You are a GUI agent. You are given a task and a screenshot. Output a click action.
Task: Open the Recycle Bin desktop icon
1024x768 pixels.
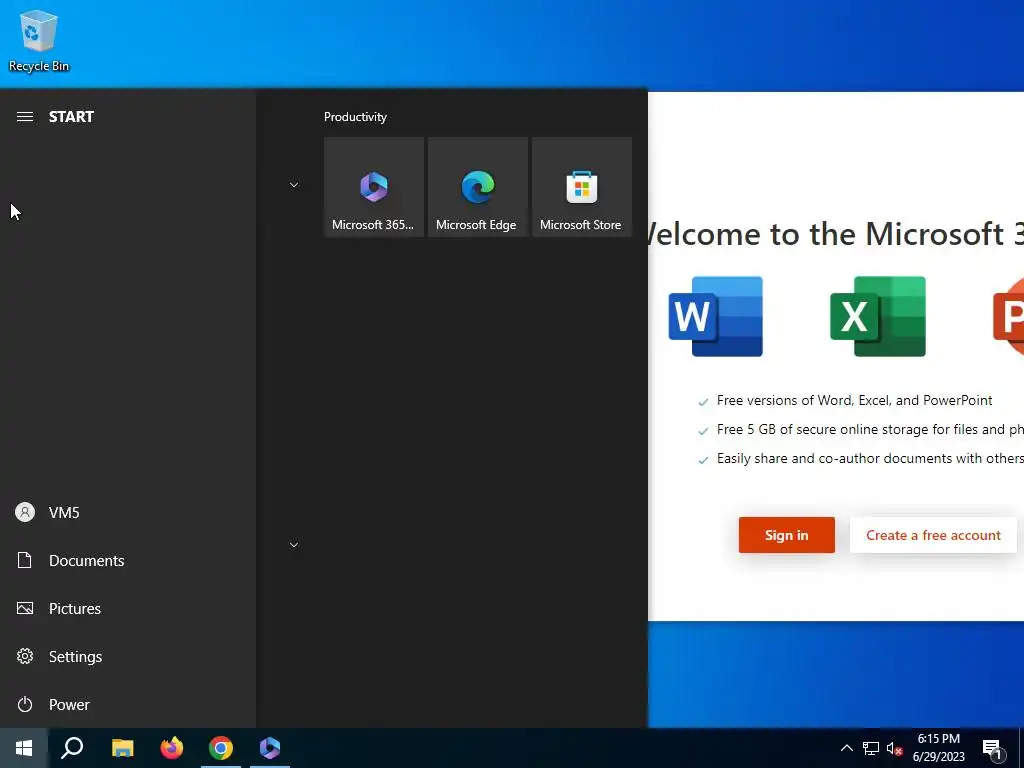tap(39, 40)
